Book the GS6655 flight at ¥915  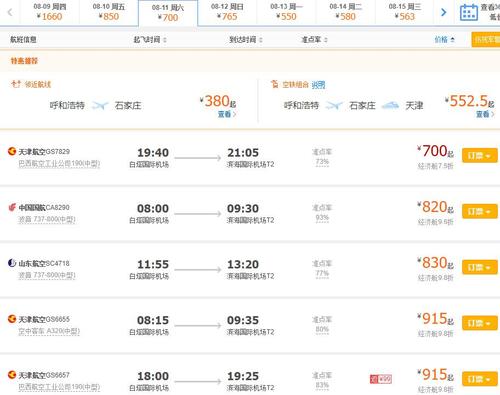pyautogui.click(x=480, y=323)
